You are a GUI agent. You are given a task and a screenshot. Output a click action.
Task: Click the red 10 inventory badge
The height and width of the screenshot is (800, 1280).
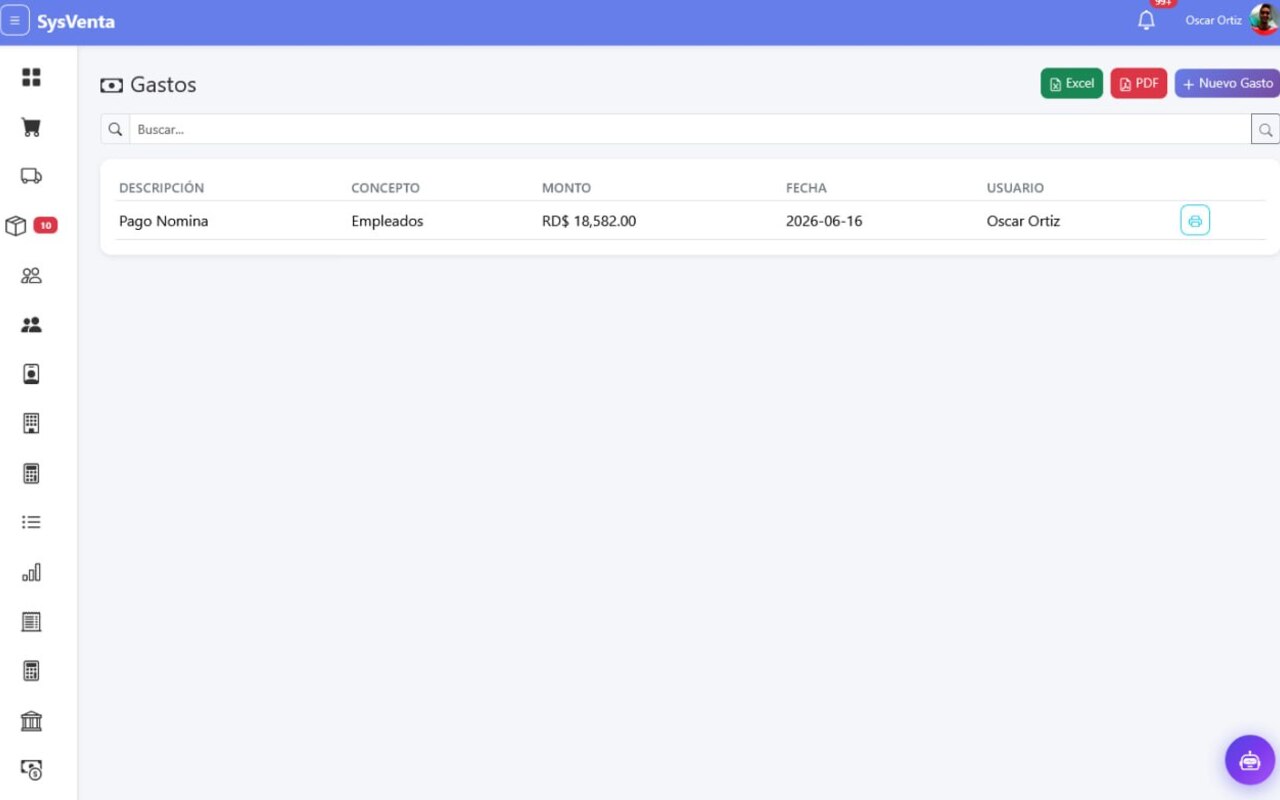click(45, 226)
